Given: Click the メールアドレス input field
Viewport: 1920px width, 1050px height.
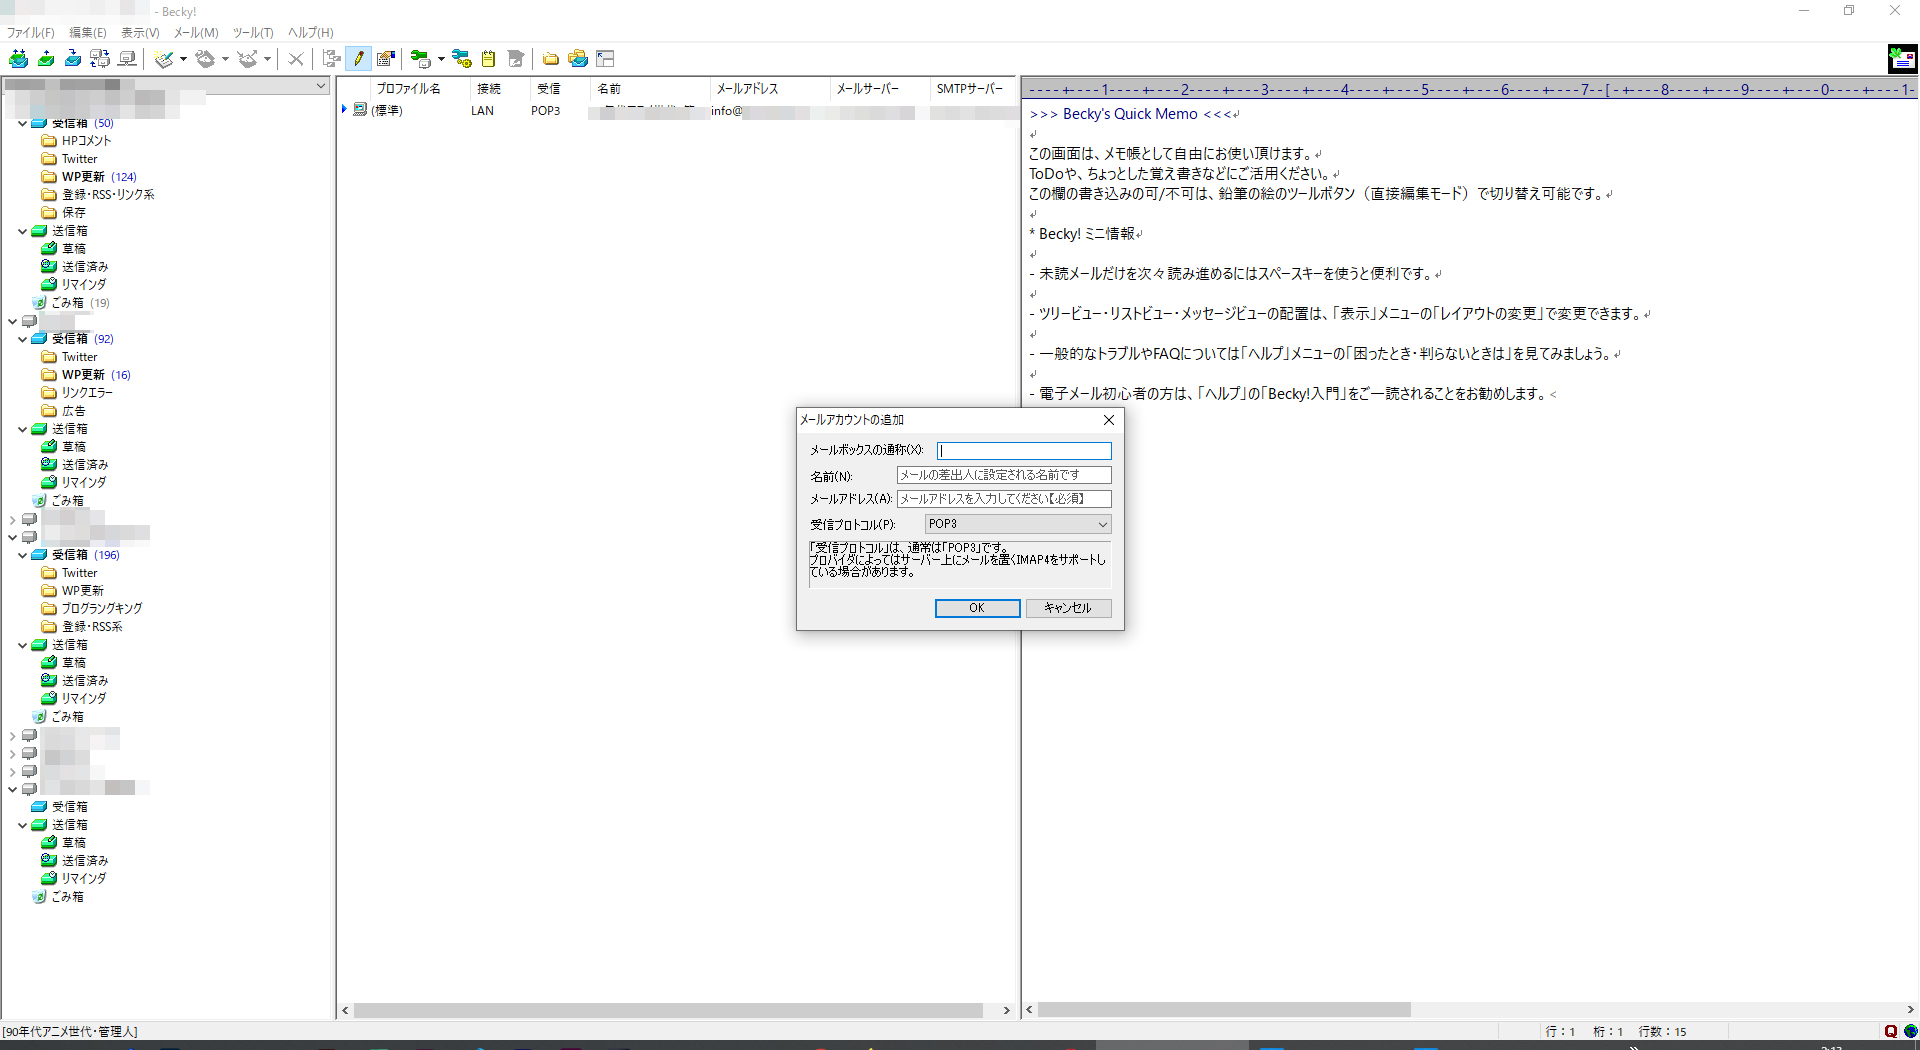Looking at the screenshot, I should (x=1003, y=499).
